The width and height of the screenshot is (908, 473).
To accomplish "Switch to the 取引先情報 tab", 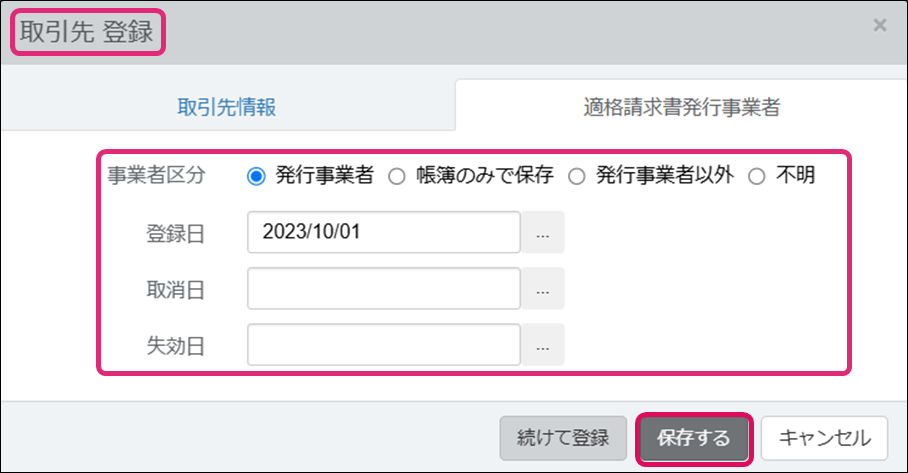I will click(227, 108).
